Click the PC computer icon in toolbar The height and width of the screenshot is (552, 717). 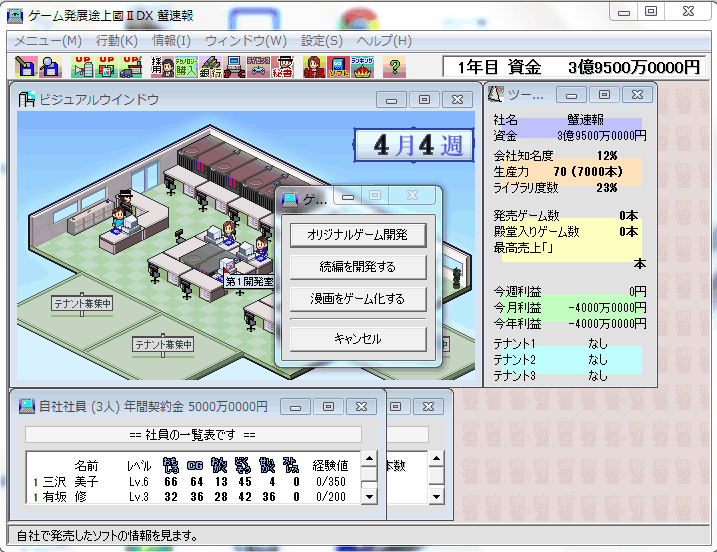[235, 67]
